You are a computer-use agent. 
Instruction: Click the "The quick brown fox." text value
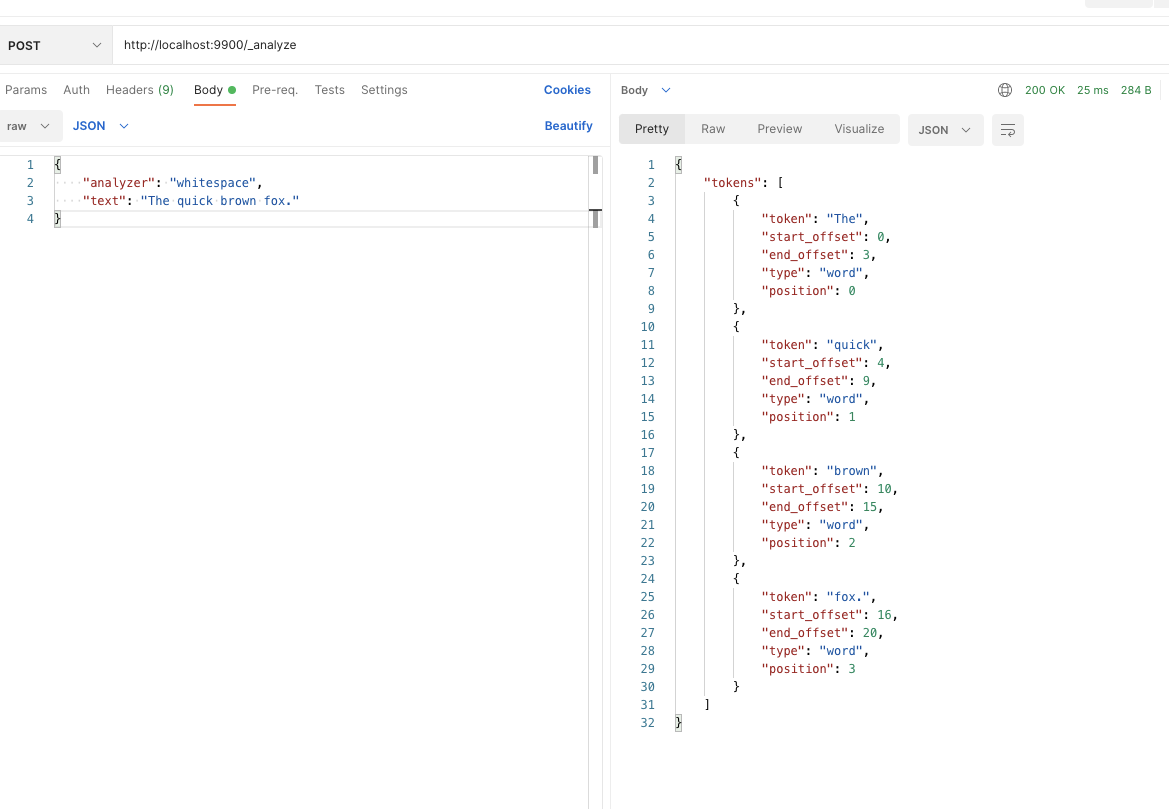click(x=220, y=201)
